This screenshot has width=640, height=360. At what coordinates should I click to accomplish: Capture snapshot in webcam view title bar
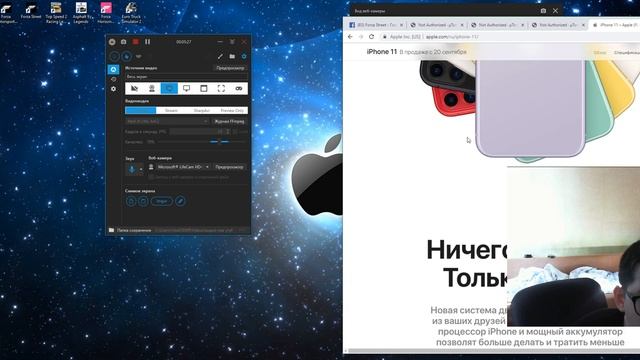(543, 11)
